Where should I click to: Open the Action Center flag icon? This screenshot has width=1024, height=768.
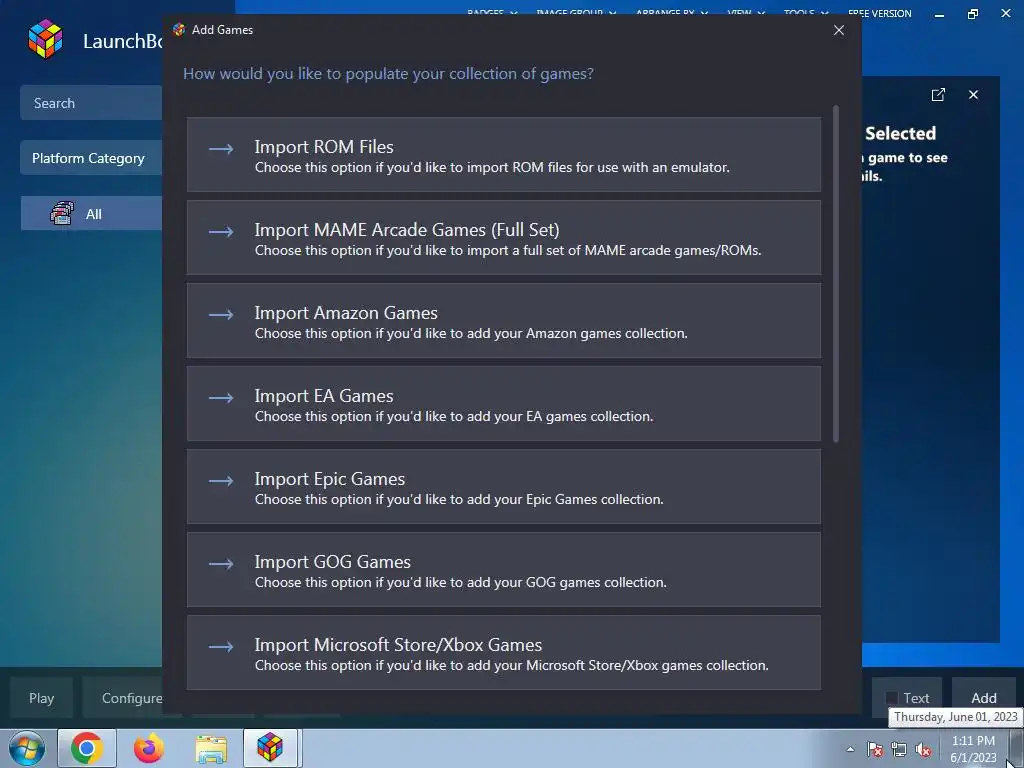(x=874, y=749)
